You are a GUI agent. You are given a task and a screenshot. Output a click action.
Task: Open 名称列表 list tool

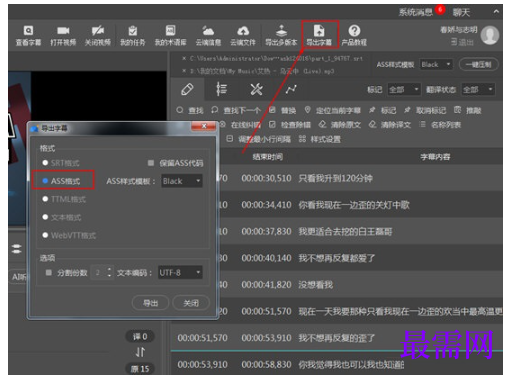coord(440,125)
